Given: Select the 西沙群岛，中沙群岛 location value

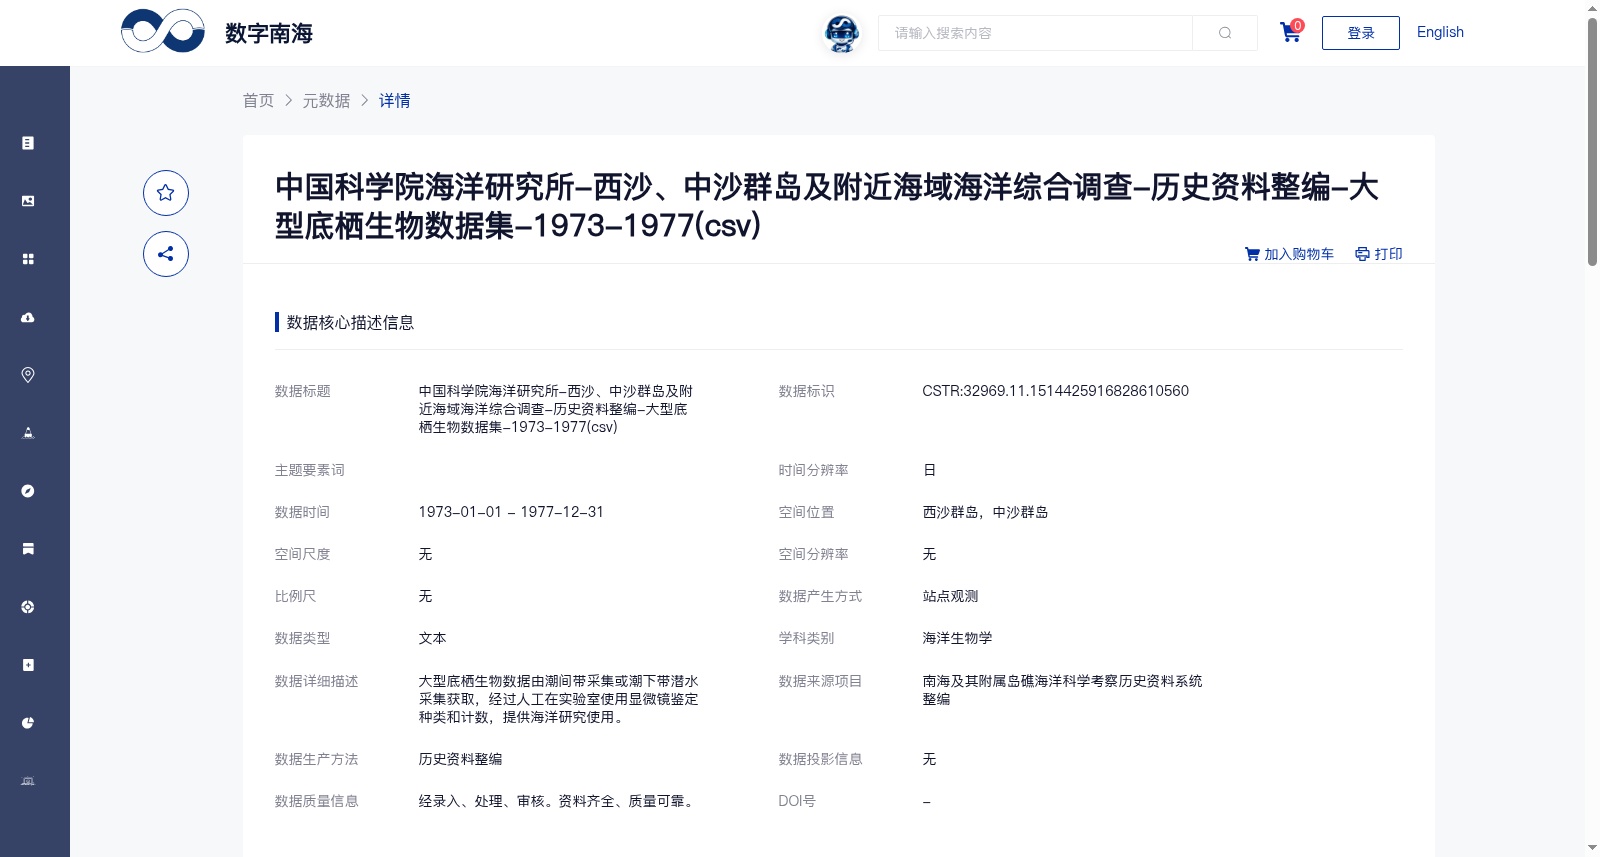Looking at the screenshot, I should [985, 512].
